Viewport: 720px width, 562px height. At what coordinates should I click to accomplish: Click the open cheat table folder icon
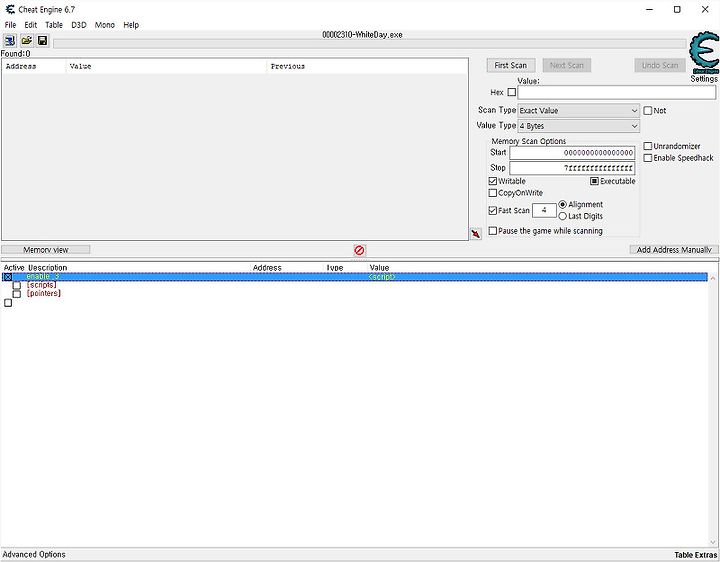(26, 41)
